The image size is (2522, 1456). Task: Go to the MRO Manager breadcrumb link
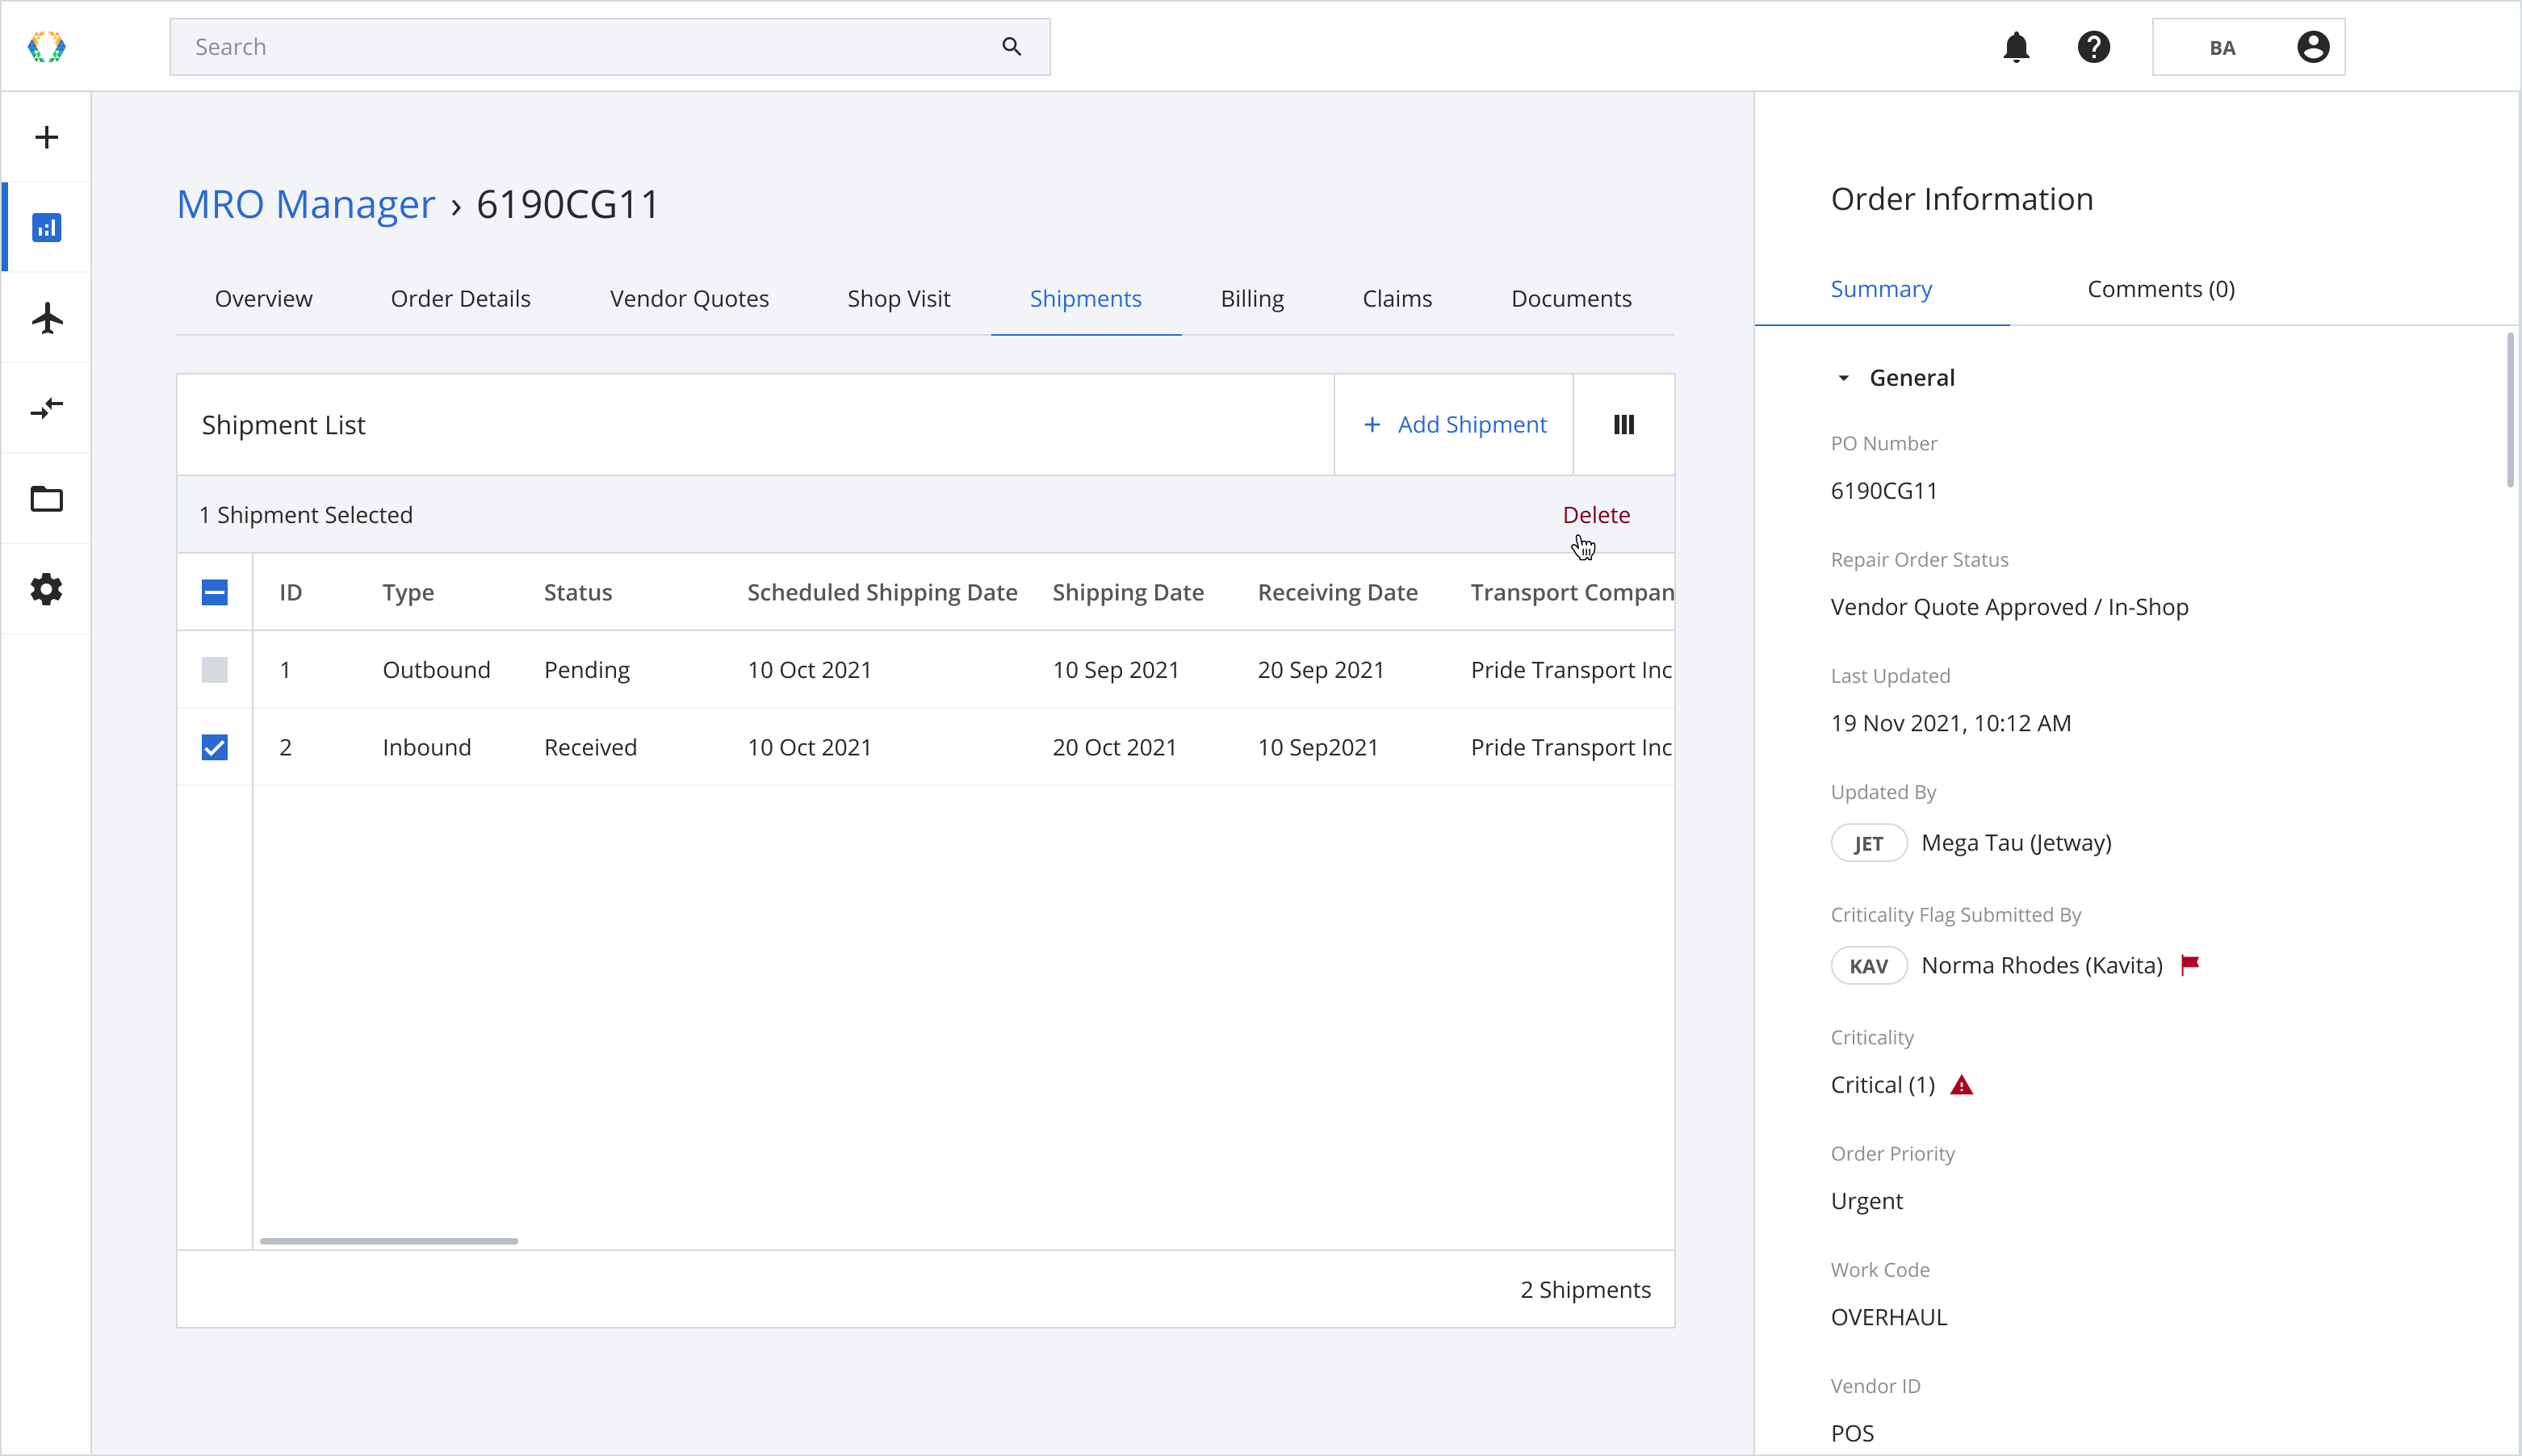tap(306, 204)
